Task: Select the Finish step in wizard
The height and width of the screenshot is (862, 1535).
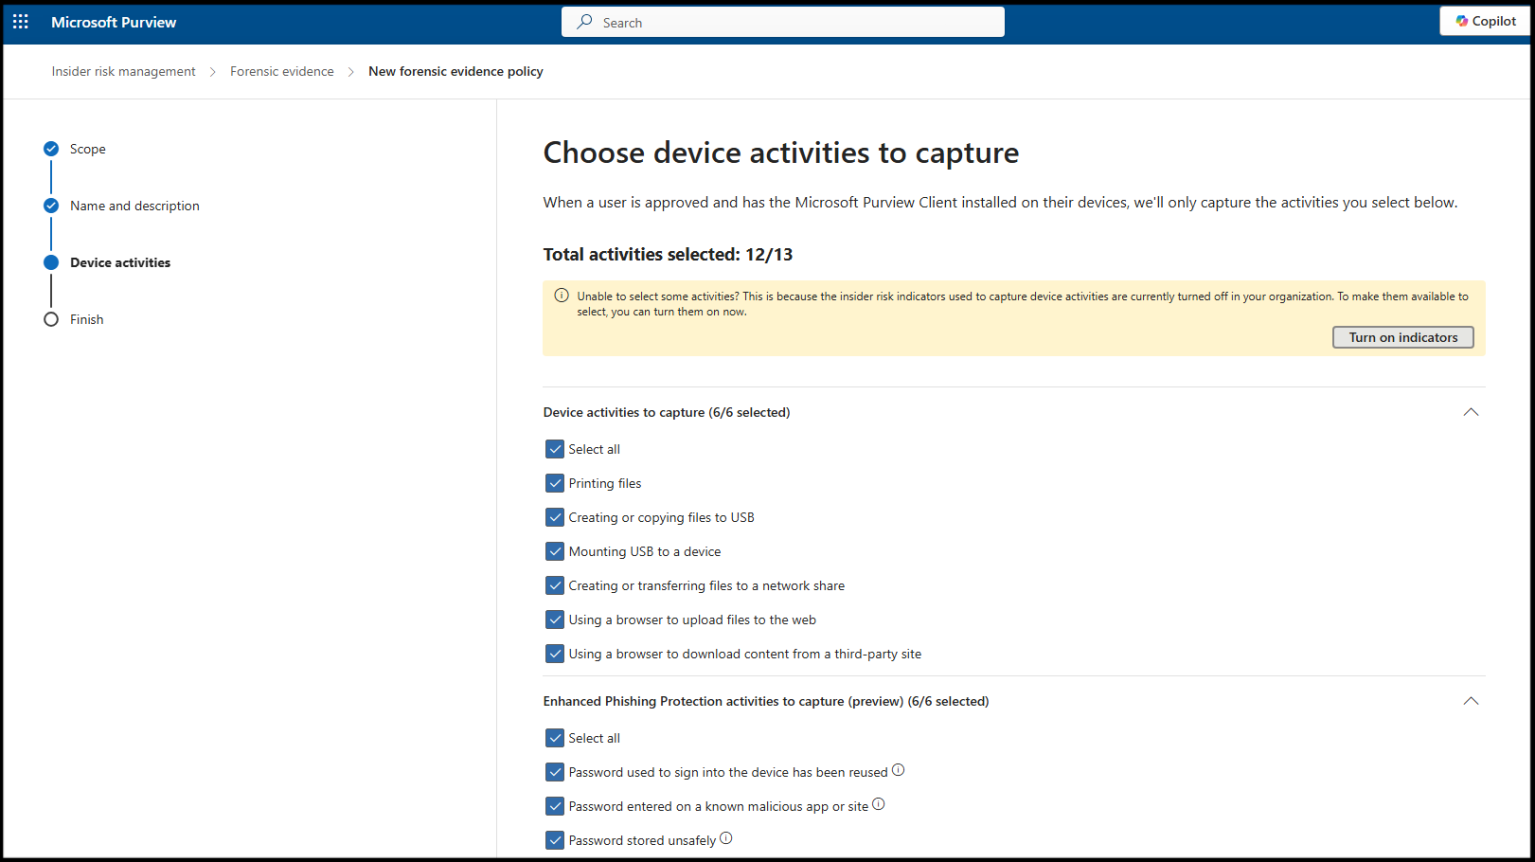Action: point(87,320)
